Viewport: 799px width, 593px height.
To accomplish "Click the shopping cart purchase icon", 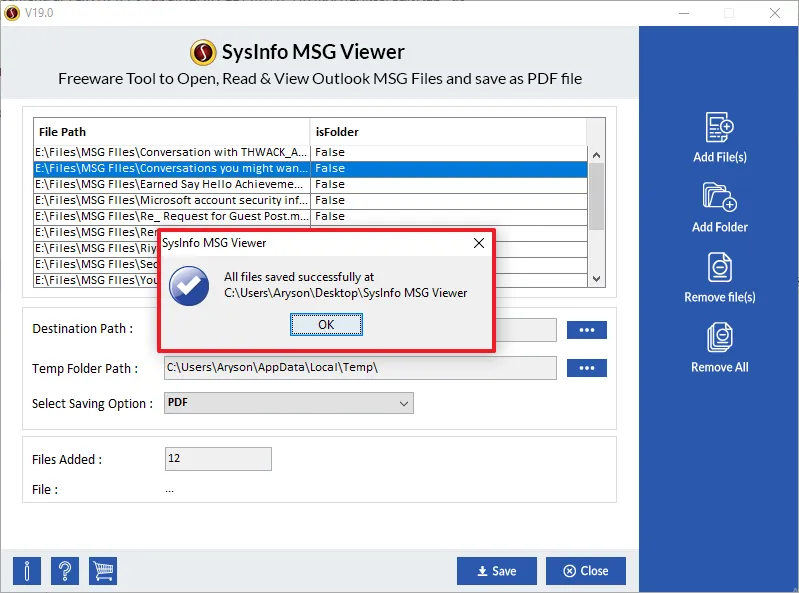I will coord(103,571).
